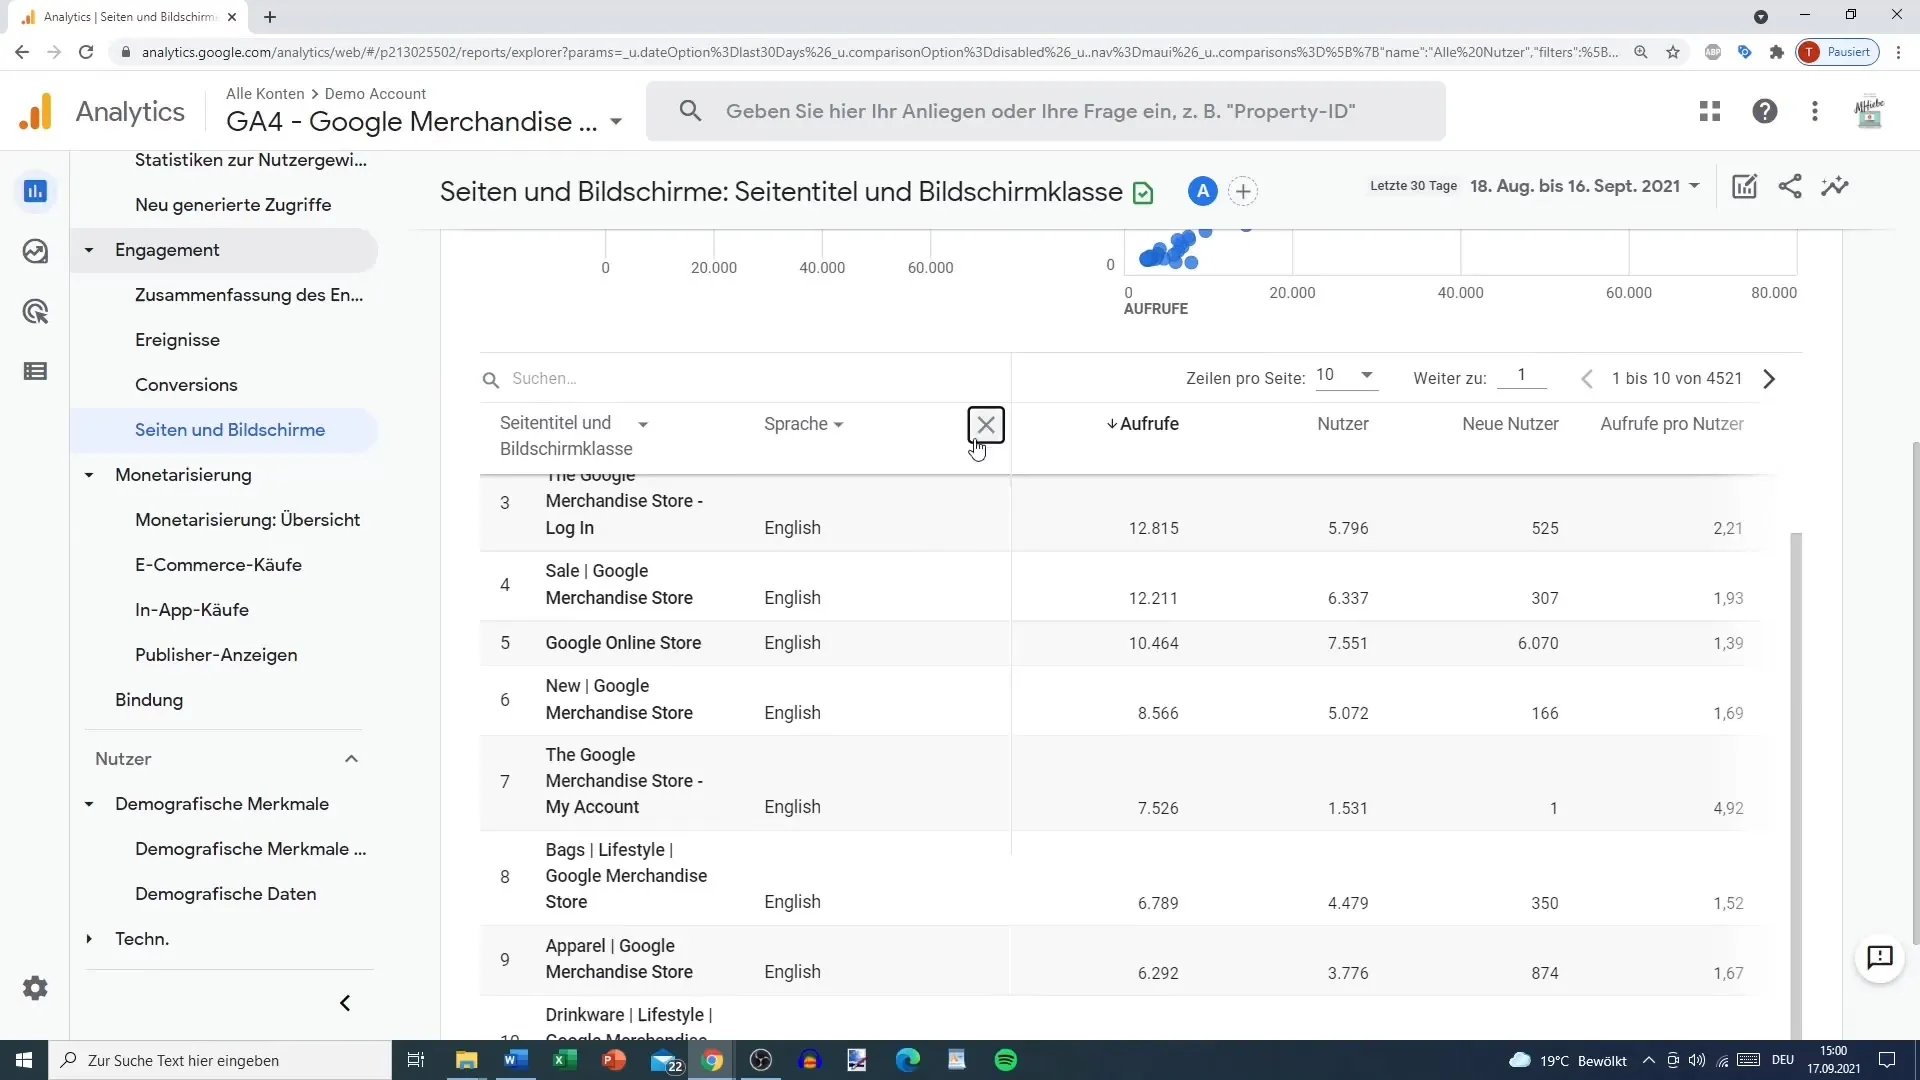The height and width of the screenshot is (1080, 1920).
Task: Expand the Techn. section in sidebar
Action: [x=88, y=939]
